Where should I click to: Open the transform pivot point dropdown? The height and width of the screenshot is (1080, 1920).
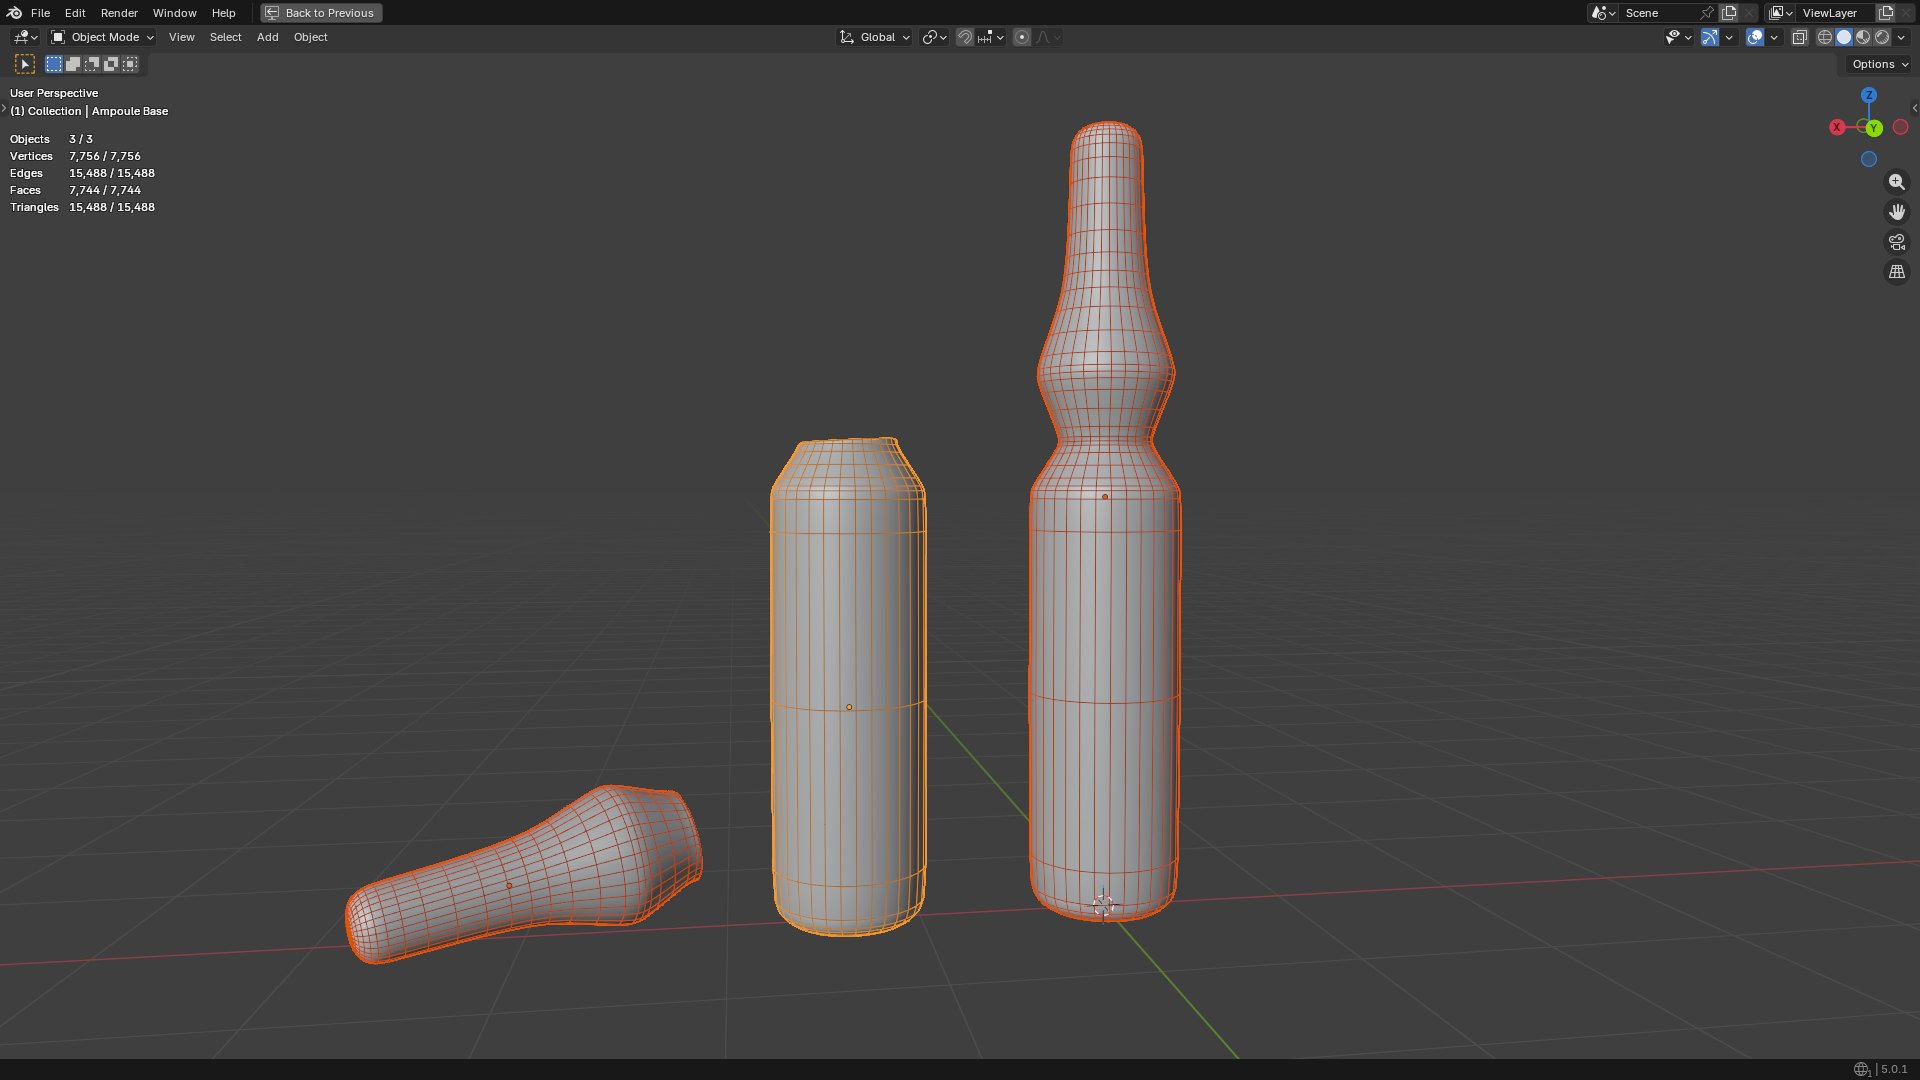point(934,37)
